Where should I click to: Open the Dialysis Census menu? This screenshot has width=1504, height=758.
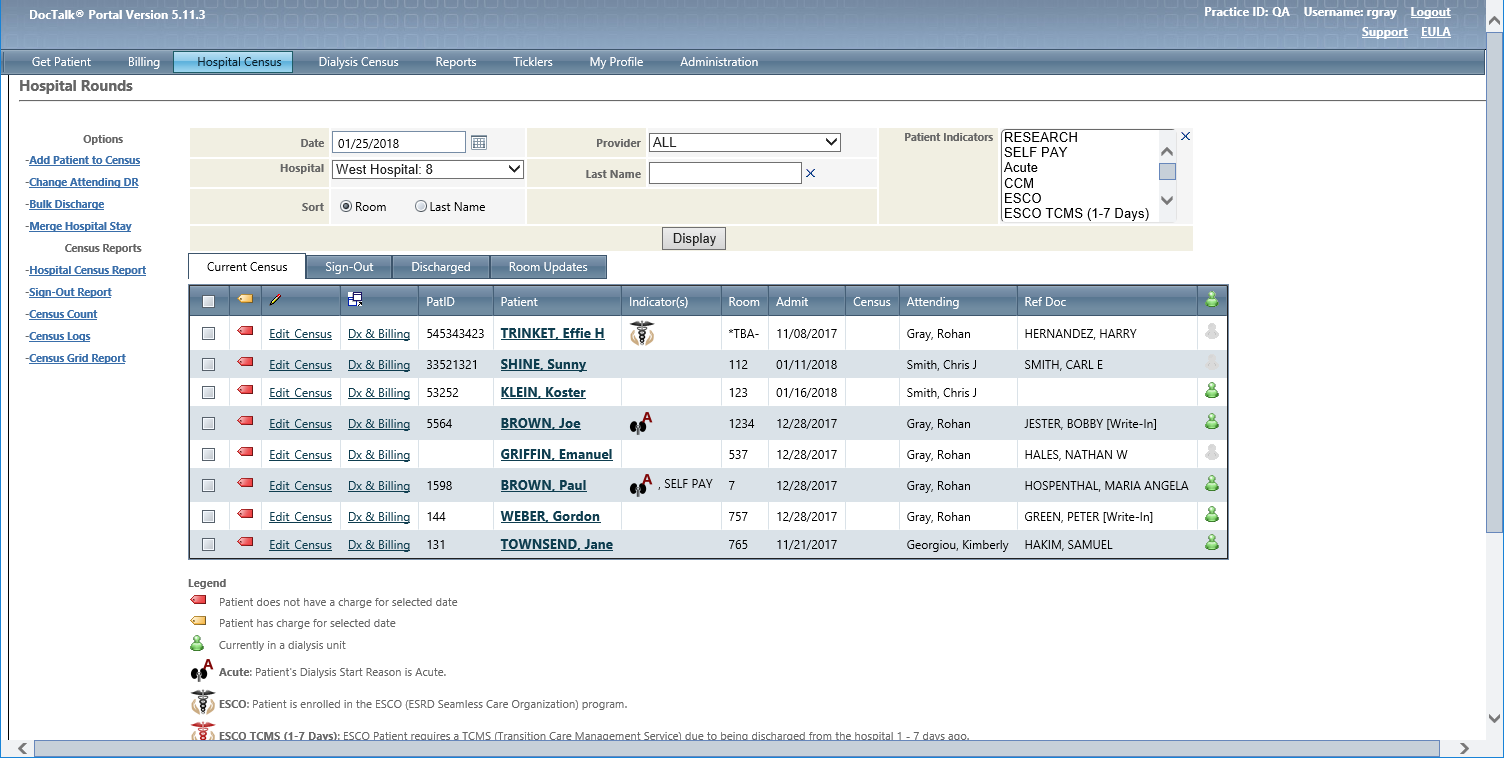click(x=358, y=62)
